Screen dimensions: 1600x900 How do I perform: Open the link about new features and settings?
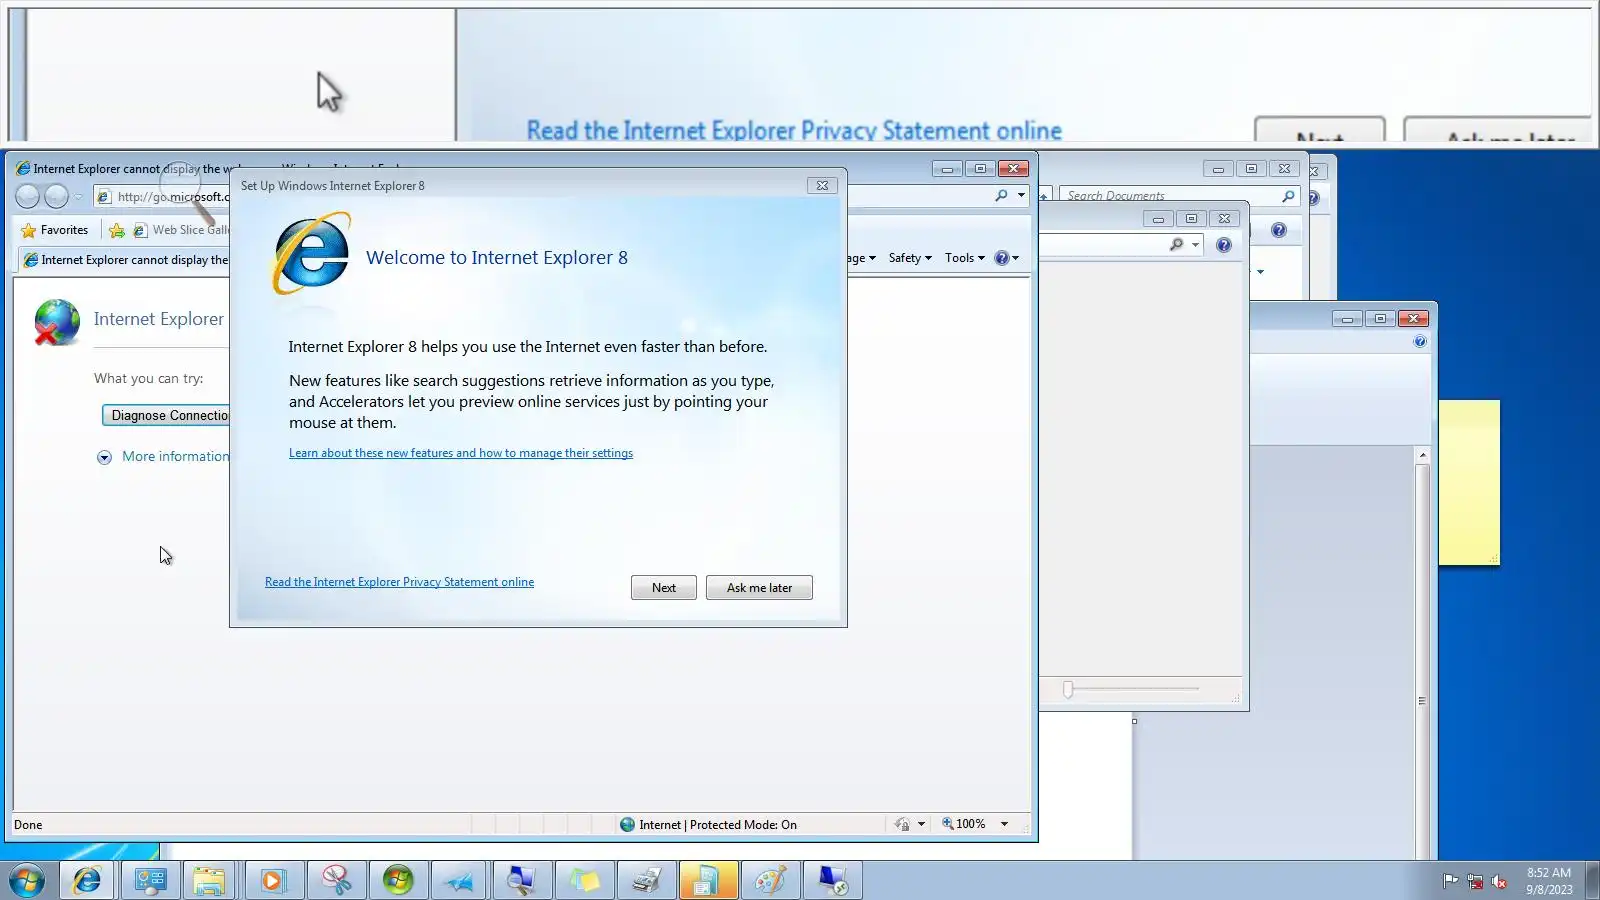pyautogui.click(x=461, y=453)
